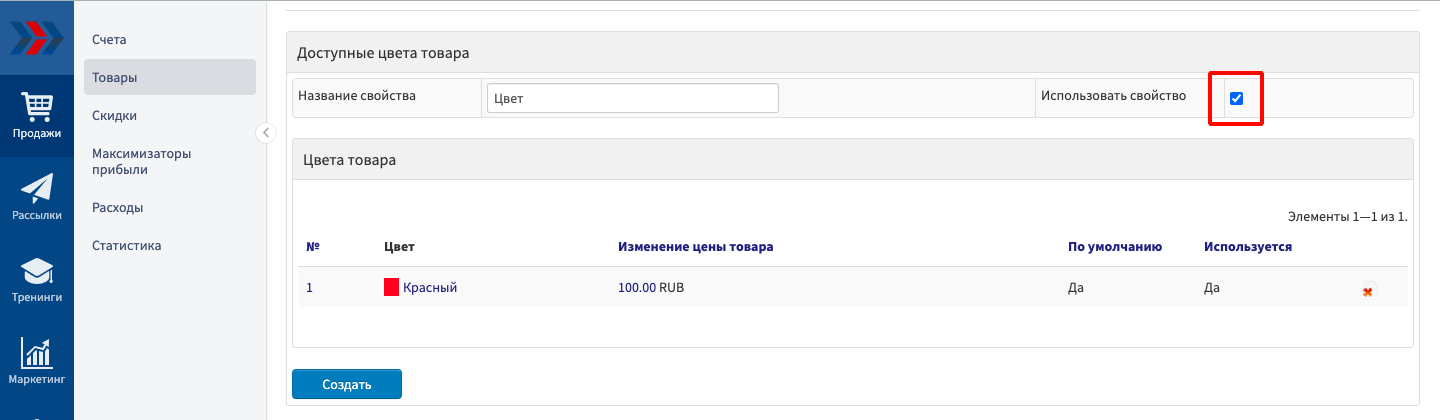The width and height of the screenshot is (1440, 420).
Task: Open the Счета menu item
Action: (x=110, y=39)
